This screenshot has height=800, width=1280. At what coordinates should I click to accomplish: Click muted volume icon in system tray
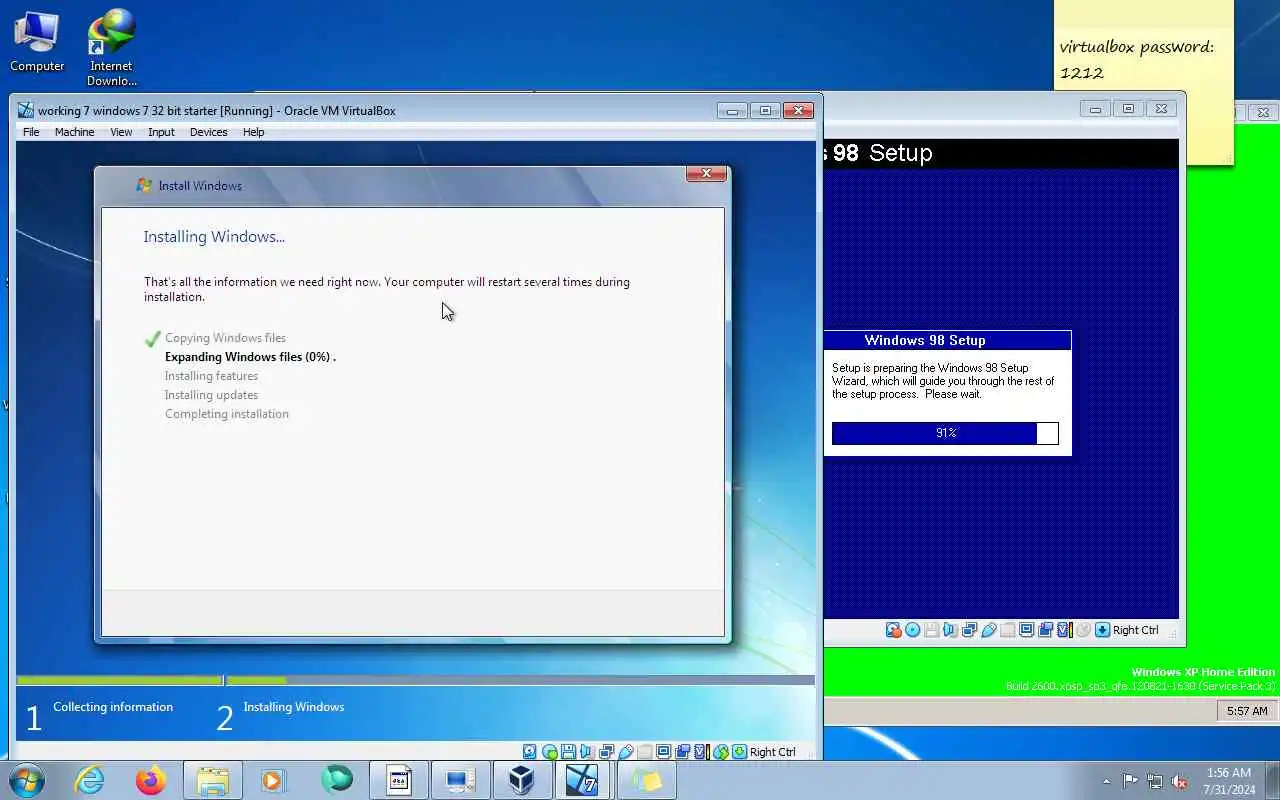pos(1180,781)
